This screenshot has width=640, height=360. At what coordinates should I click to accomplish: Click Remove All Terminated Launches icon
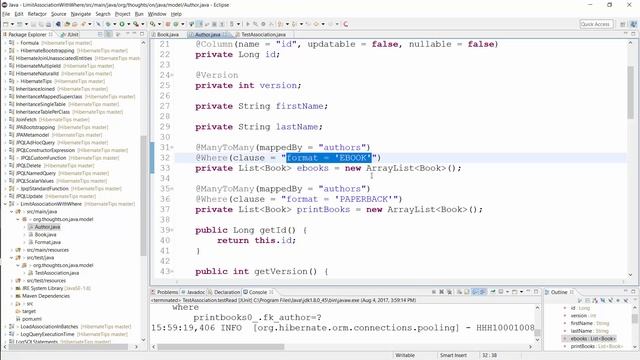click(x=449, y=292)
